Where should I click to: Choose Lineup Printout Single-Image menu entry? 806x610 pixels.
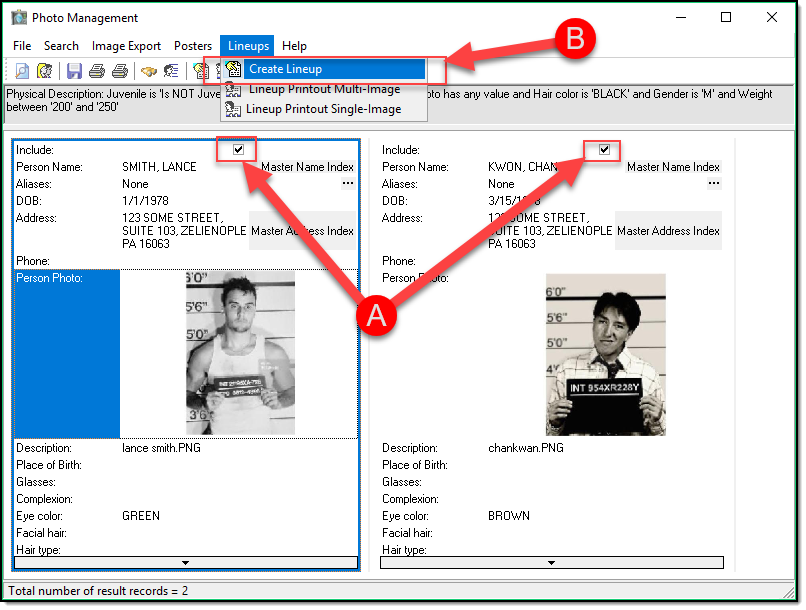point(324,109)
